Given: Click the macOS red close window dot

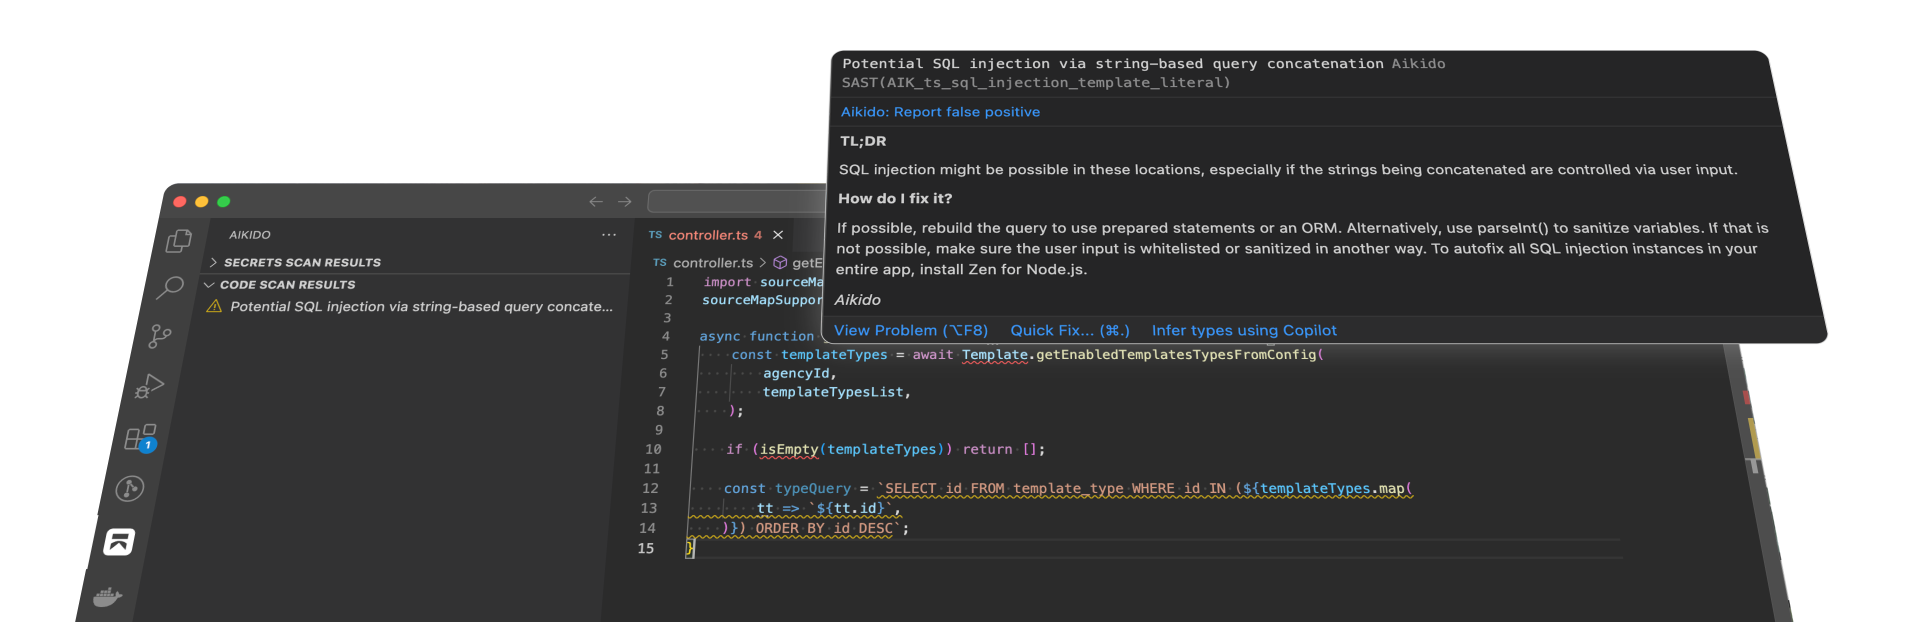Looking at the screenshot, I should pos(180,201).
